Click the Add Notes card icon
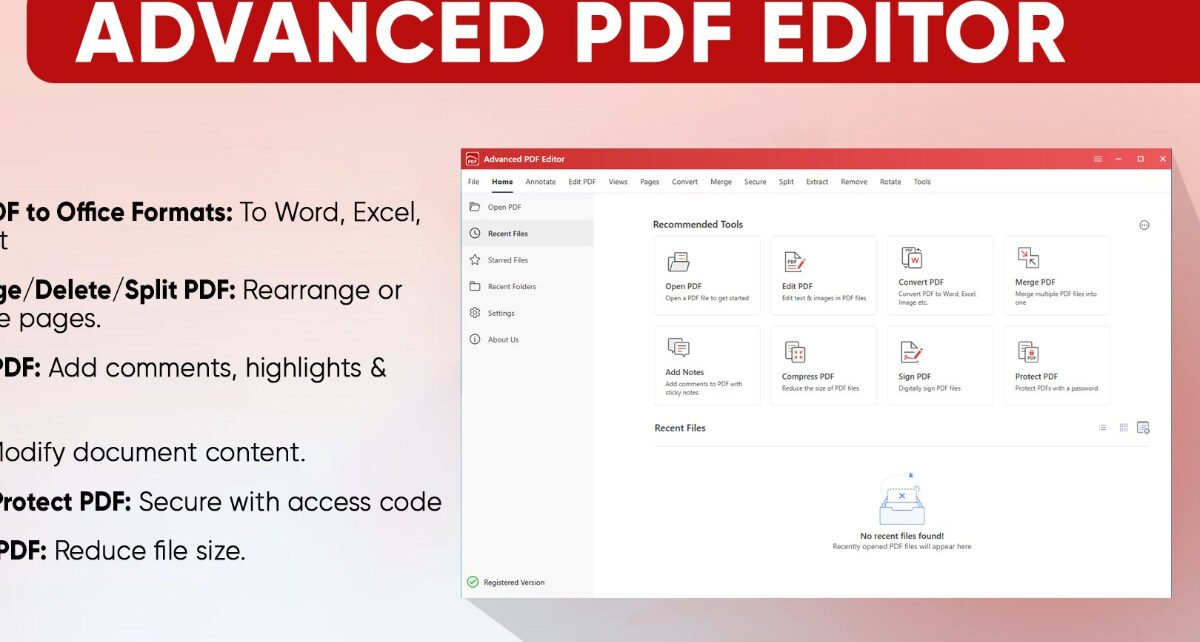 click(x=678, y=348)
